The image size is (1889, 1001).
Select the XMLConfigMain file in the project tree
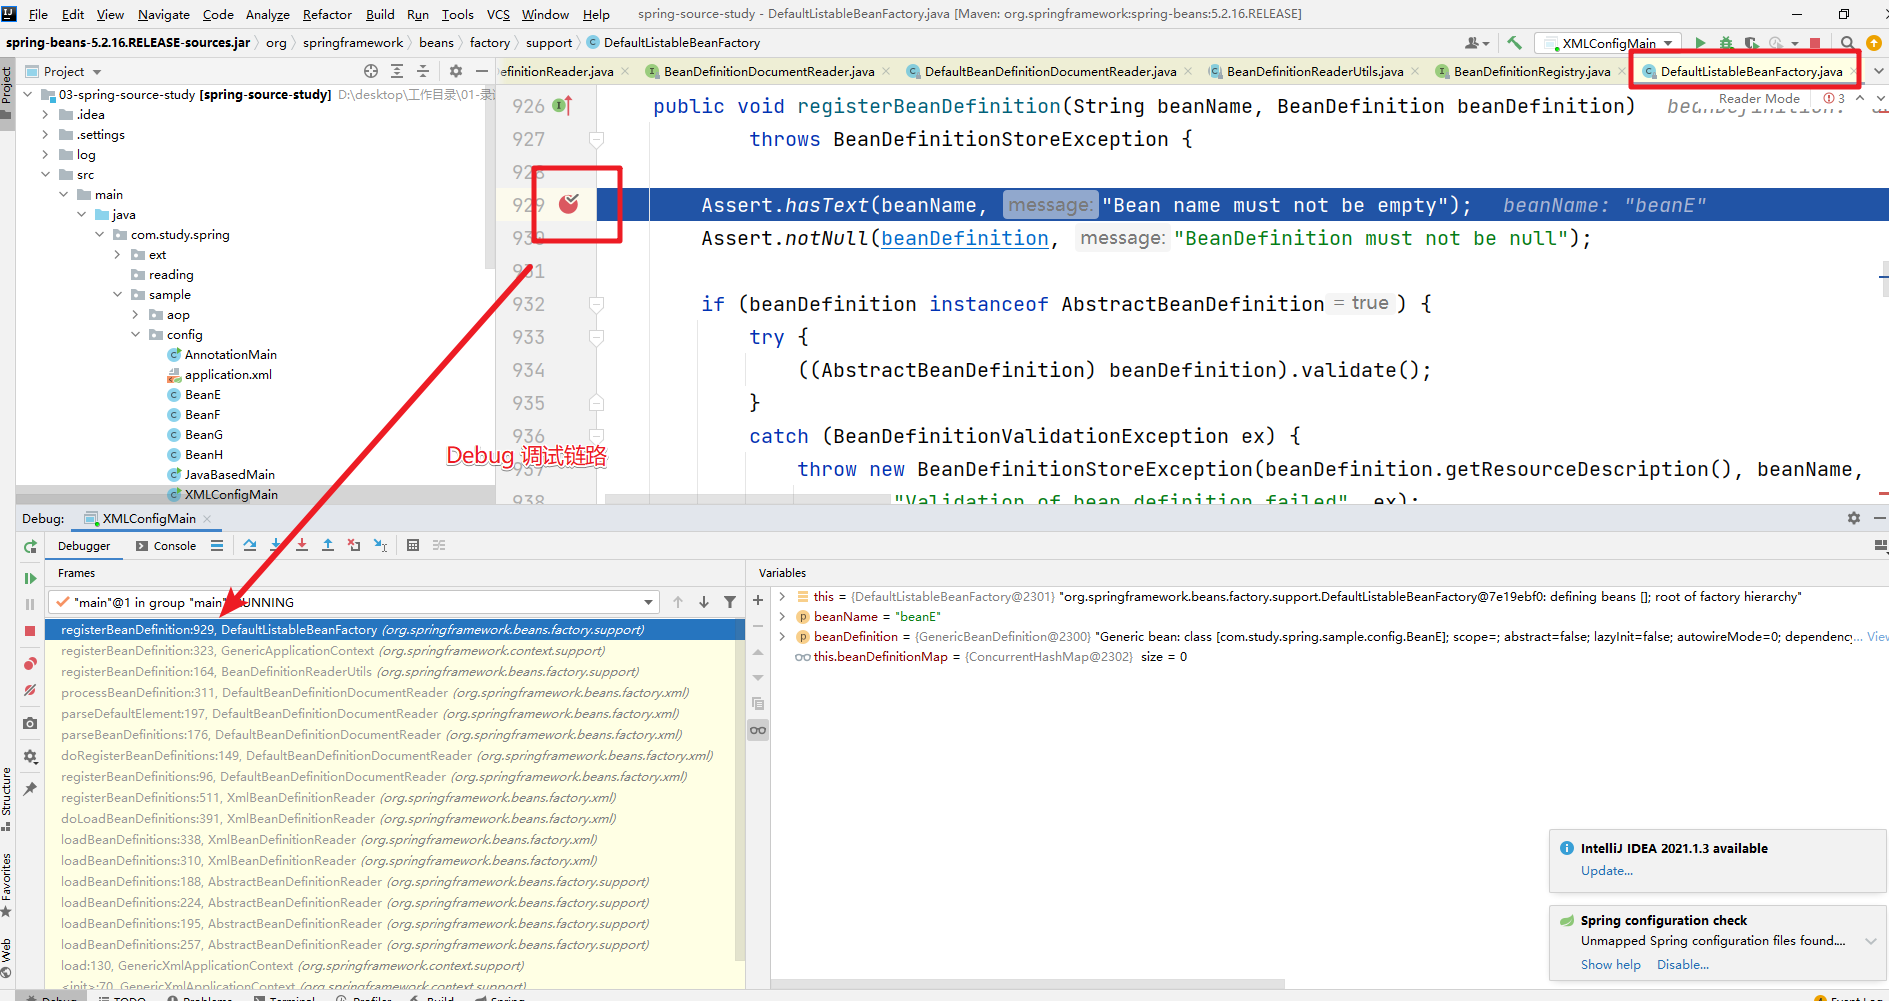(231, 494)
